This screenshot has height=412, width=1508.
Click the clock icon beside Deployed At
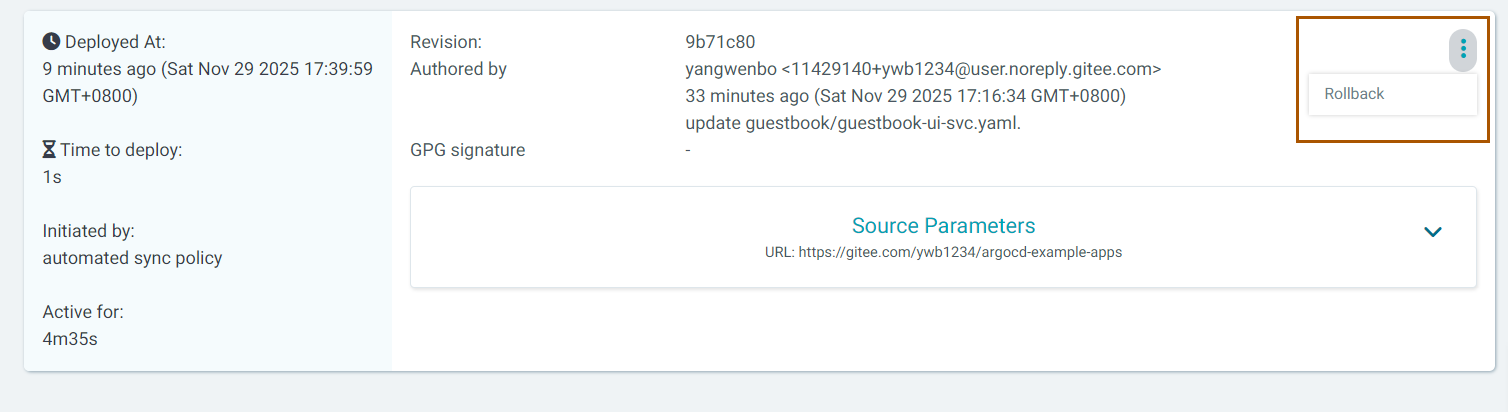click(x=51, y=42)
